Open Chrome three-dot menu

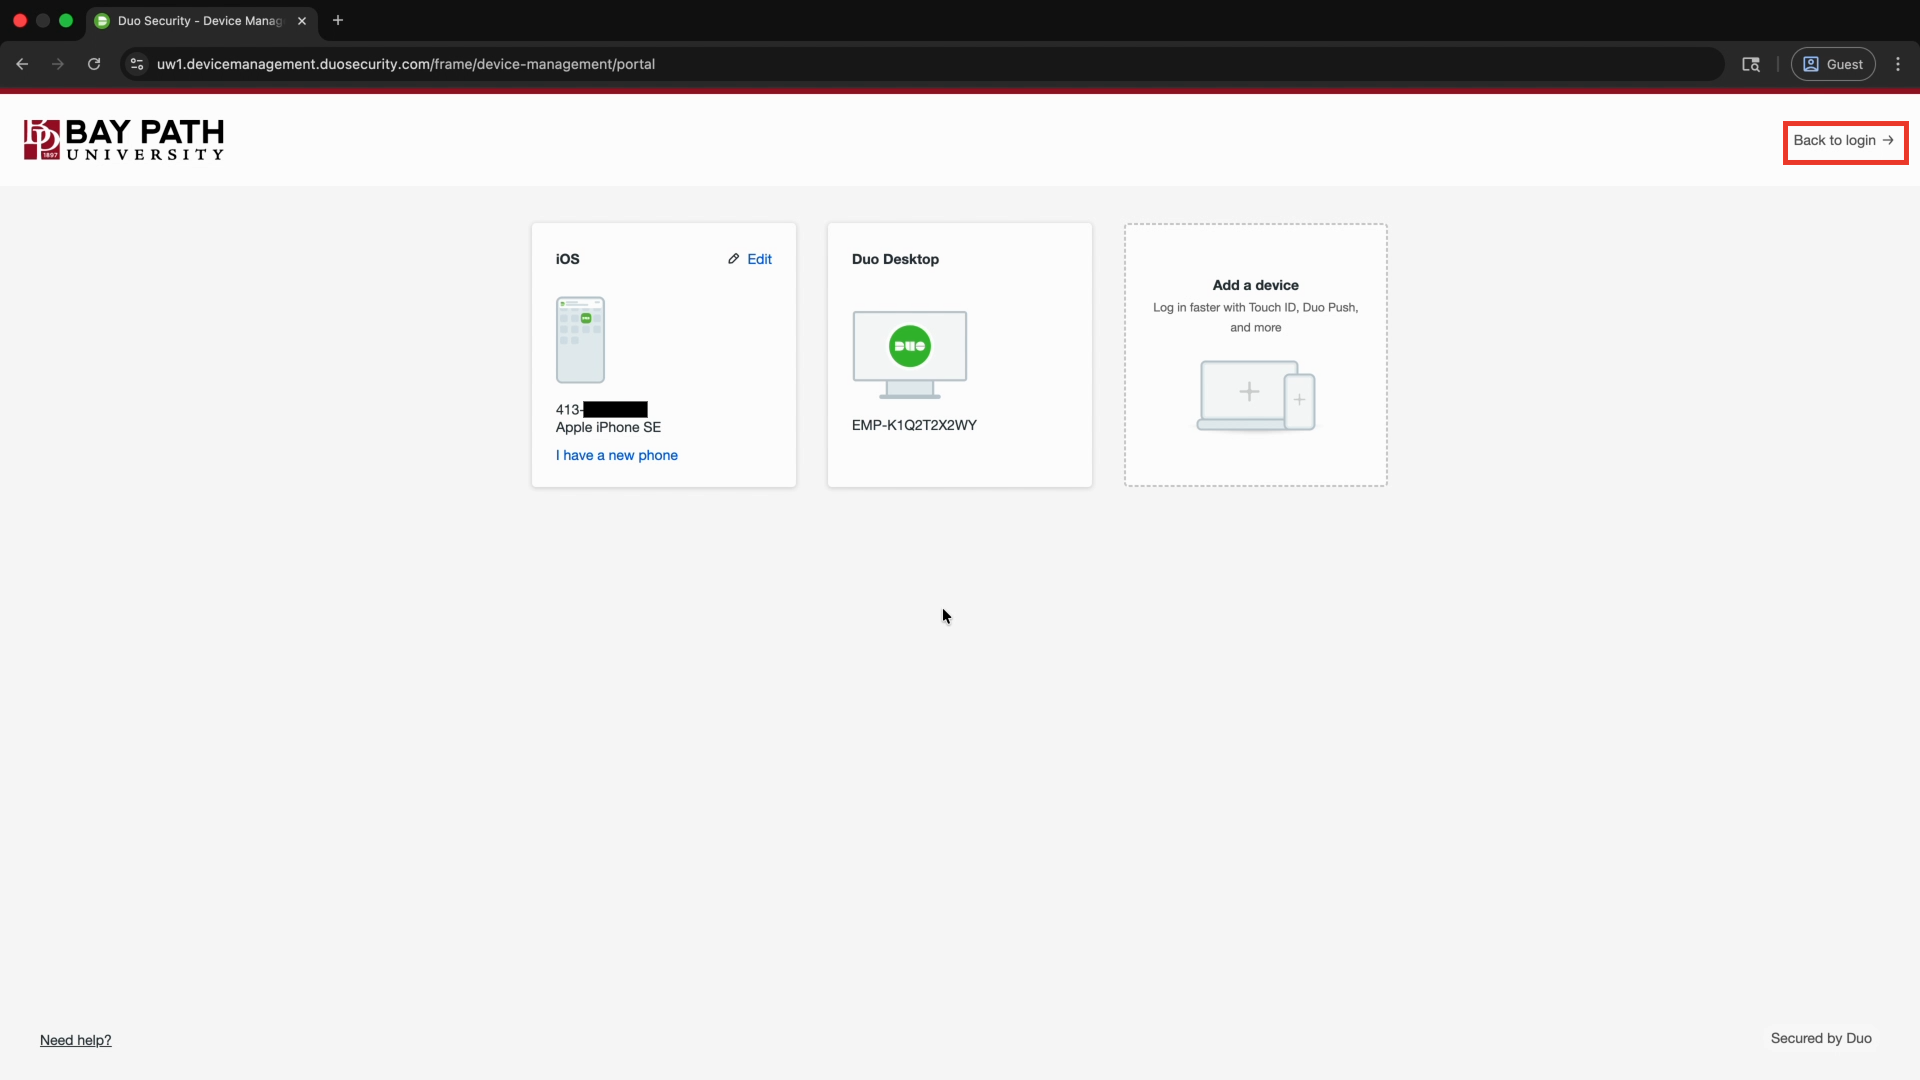pyautogui.click(x=1898, y=64)
